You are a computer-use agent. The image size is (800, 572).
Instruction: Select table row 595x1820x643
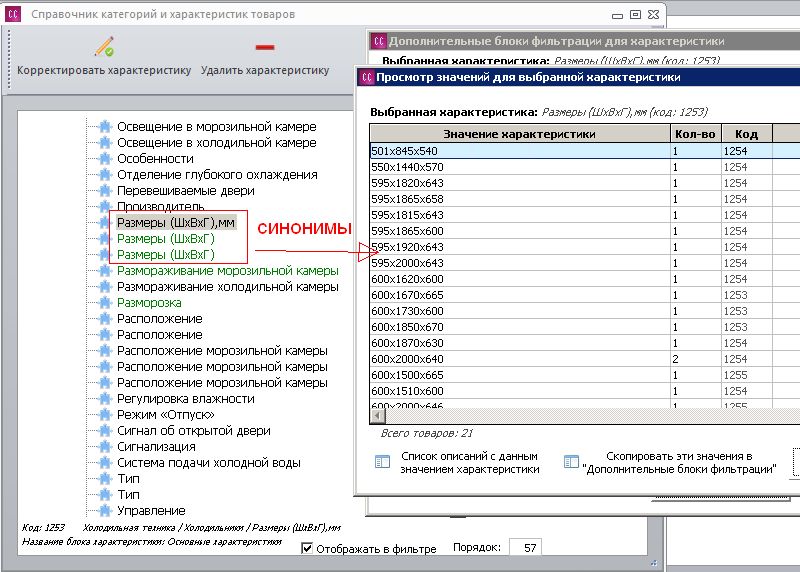585,183
